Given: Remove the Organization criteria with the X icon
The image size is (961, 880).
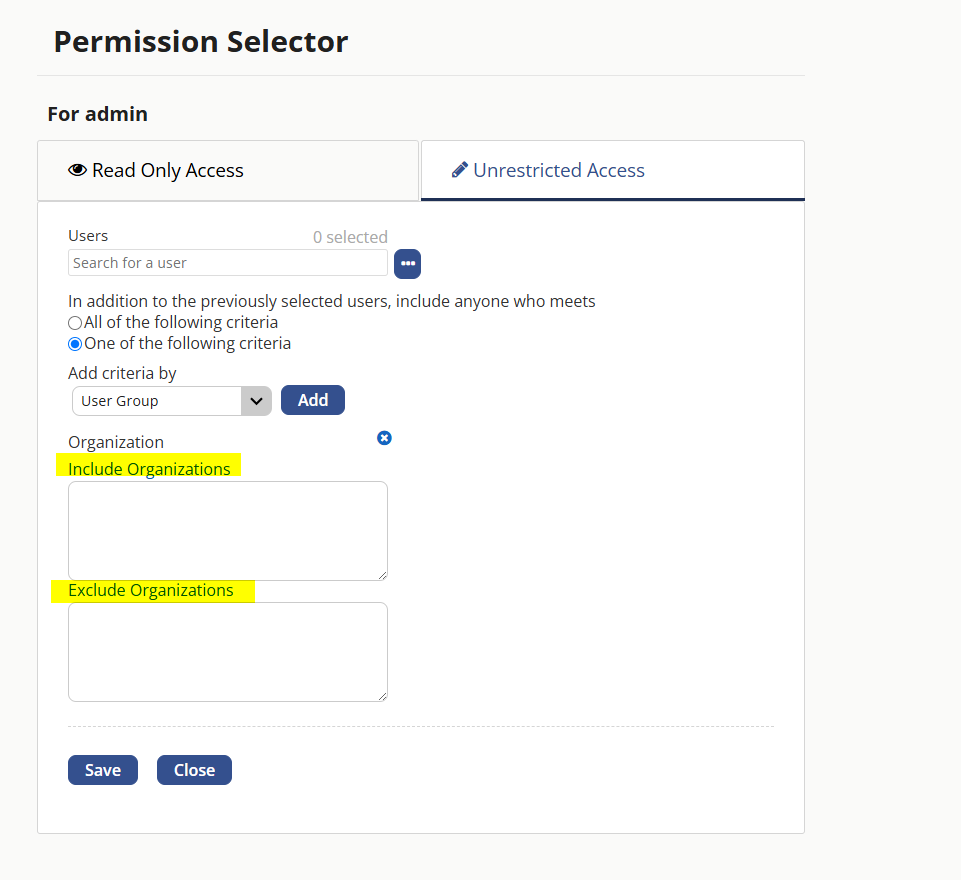Looking at the screenshot, I should (384, 438).
